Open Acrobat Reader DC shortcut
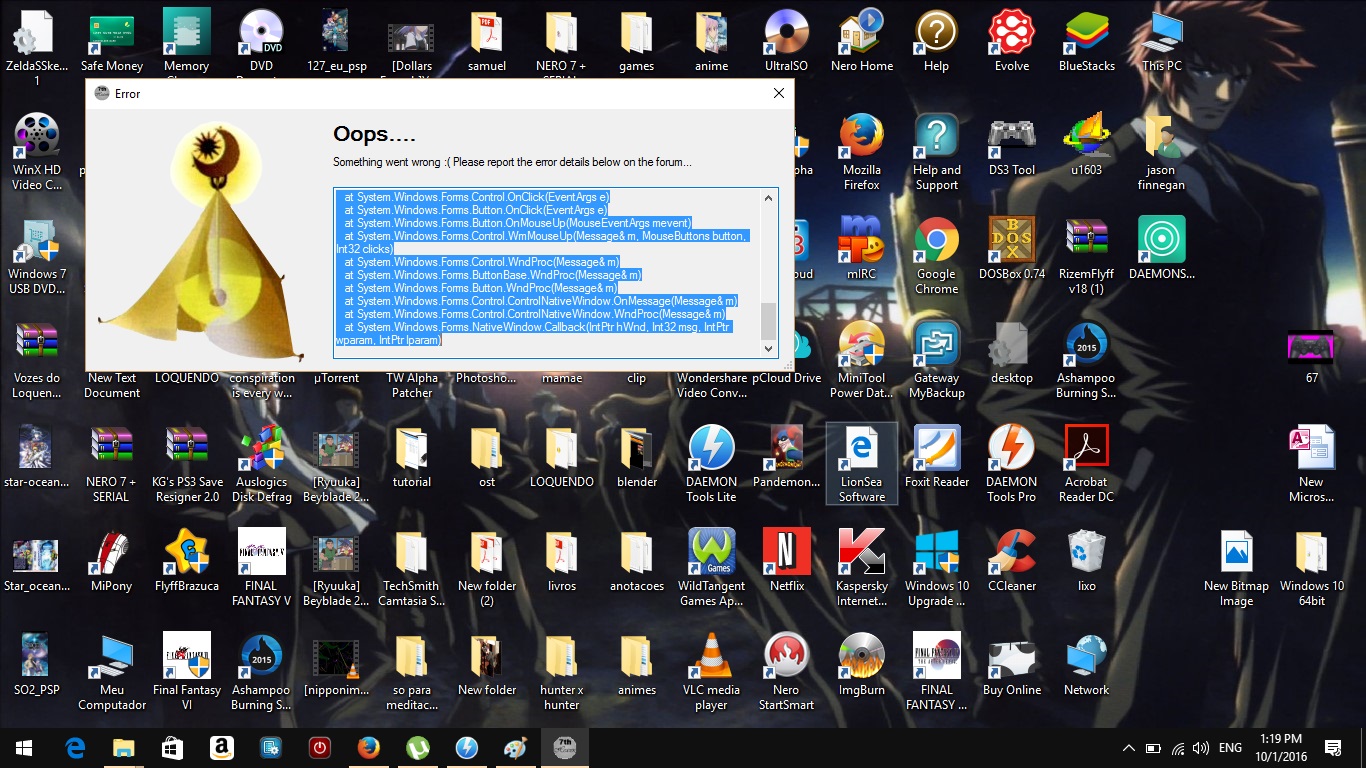Viewport: 1366px width, 768px height. pyautogui.click(x=1087, y=465)
